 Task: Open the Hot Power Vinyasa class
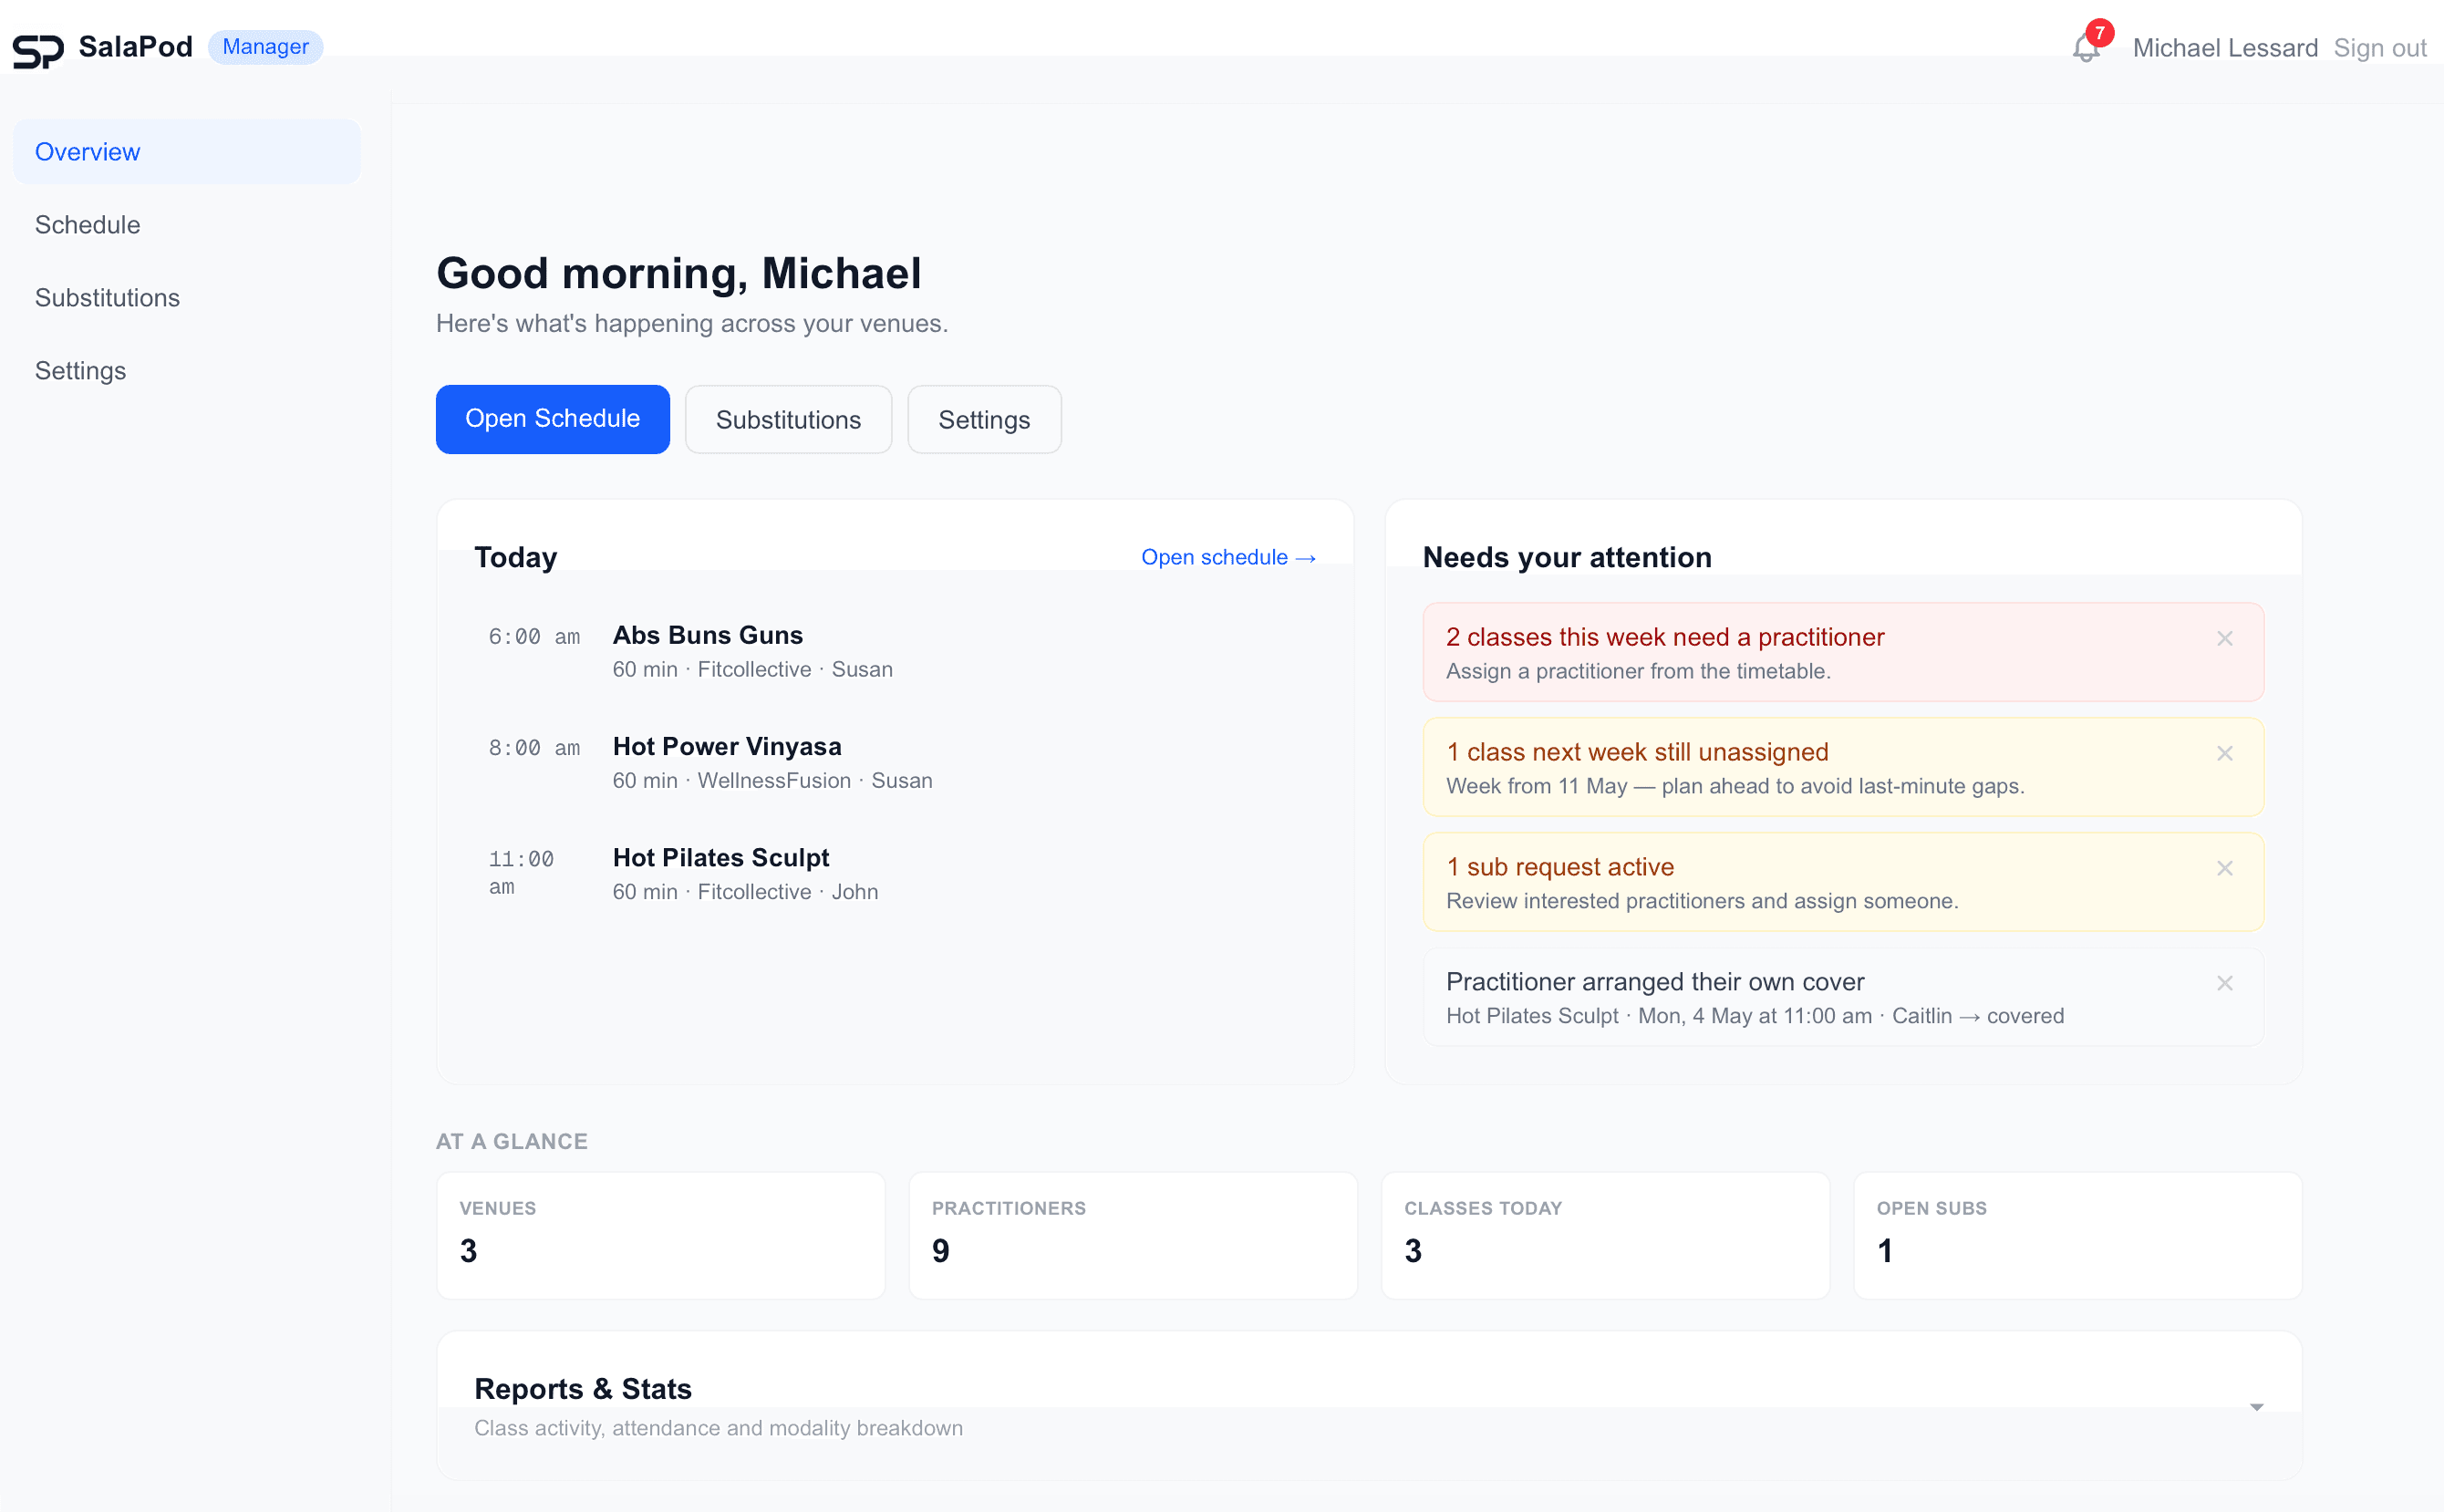coord(895,763)
